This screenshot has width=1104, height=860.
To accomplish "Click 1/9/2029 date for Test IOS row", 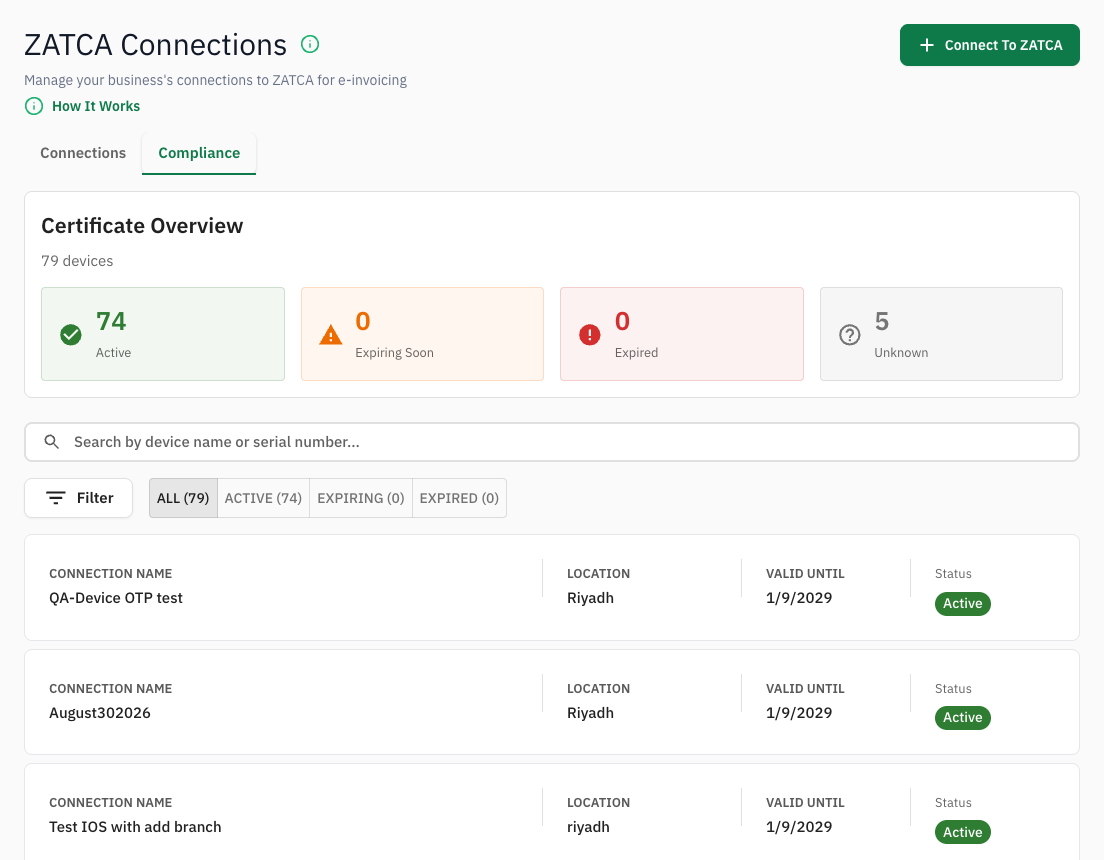I will 799,827.
